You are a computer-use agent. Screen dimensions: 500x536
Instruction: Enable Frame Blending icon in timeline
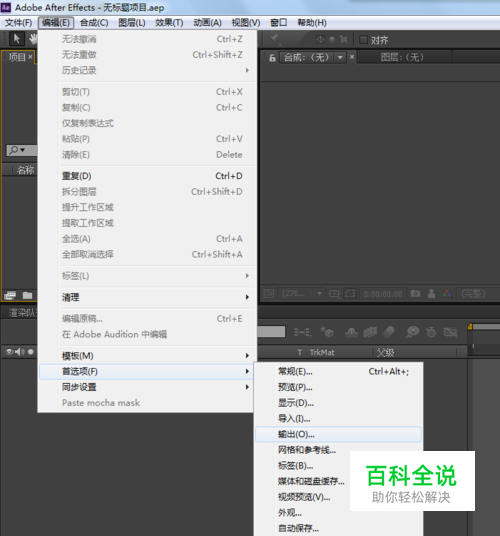pos(370,332)
